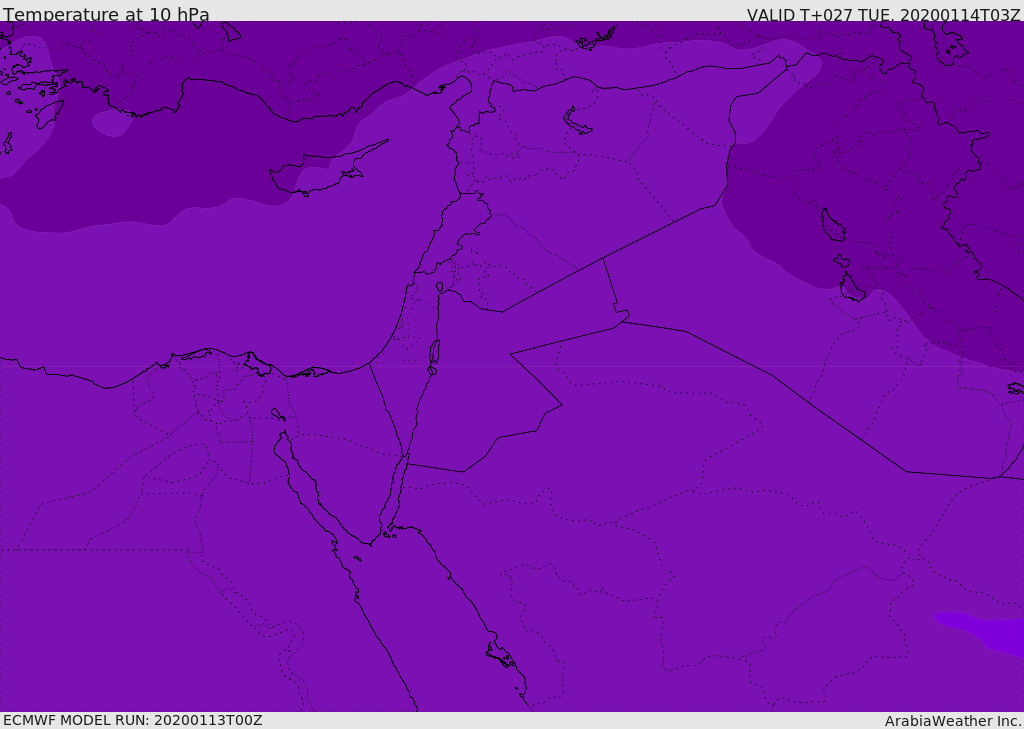This screenshot has width=1024, height=729.
Task: Click the 'VALID T+027 TUE. 20200114T03Z' label
Action: point(883,15)
